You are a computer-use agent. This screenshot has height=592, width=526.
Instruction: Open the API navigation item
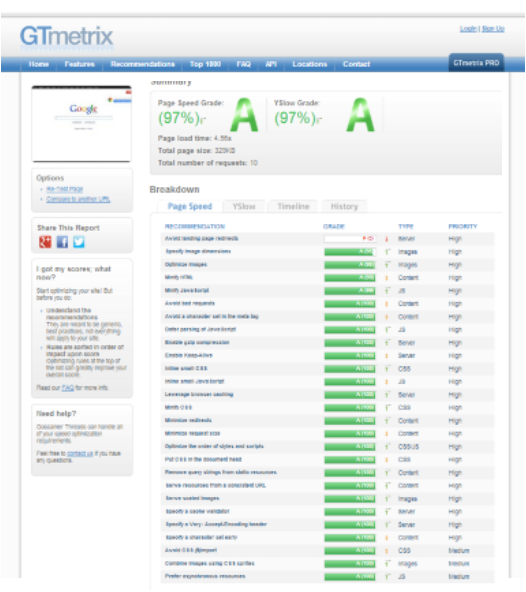pos(271,64)
